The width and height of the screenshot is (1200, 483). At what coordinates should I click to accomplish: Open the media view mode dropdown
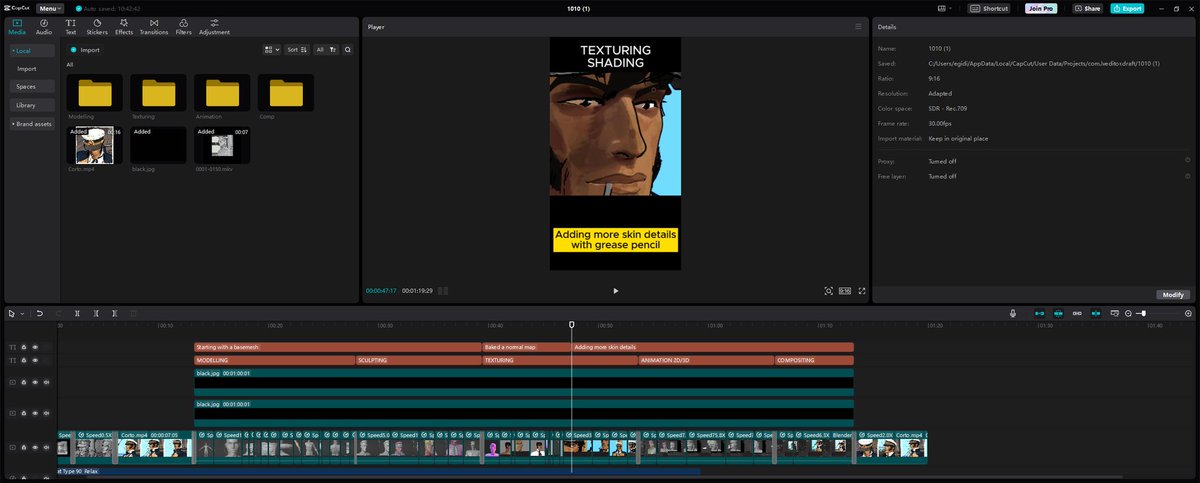(x=272, y=49)
